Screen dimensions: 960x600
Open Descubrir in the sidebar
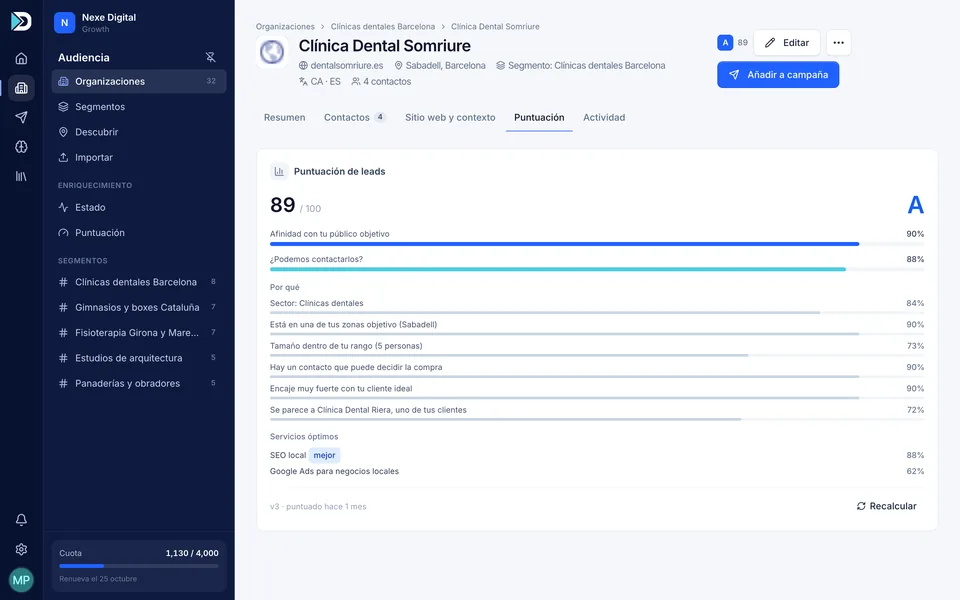coord(139,132)
